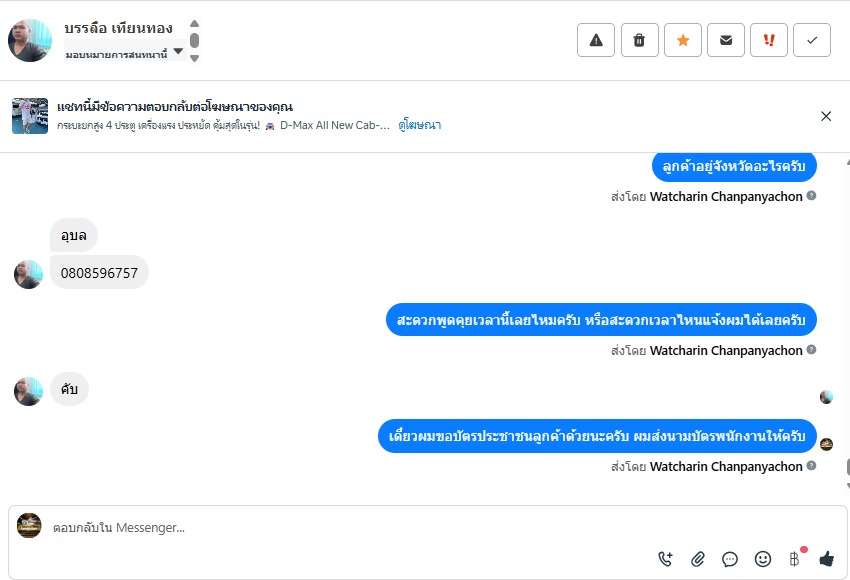Screen dimensions: 850x580
Task: Open saved replies speech bubble icon
Action: coord(730,559)
